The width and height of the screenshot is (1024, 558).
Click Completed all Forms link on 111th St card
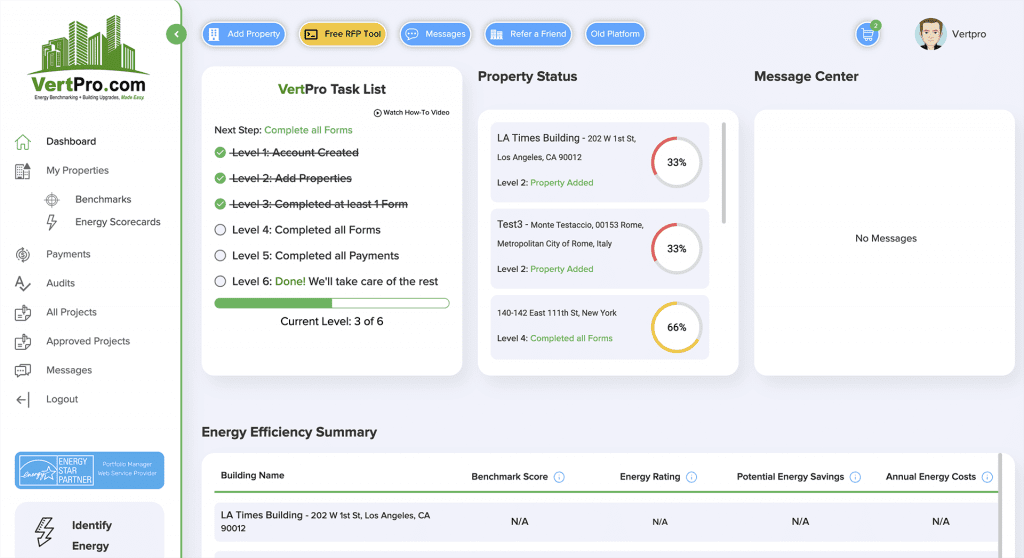(571, 338)
